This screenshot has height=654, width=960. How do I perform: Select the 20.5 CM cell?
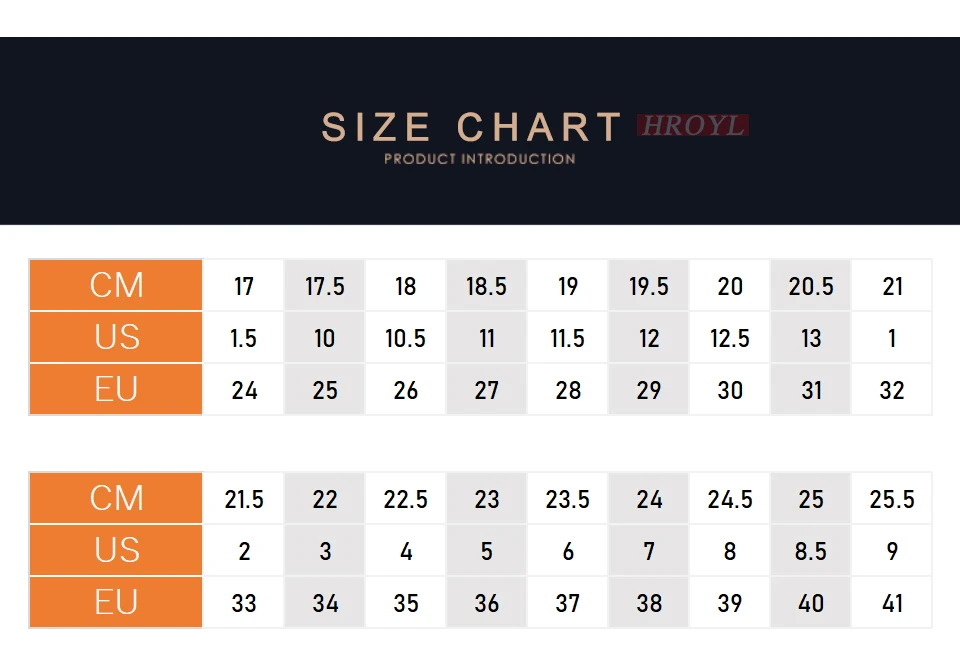click(x=811, y=285)
